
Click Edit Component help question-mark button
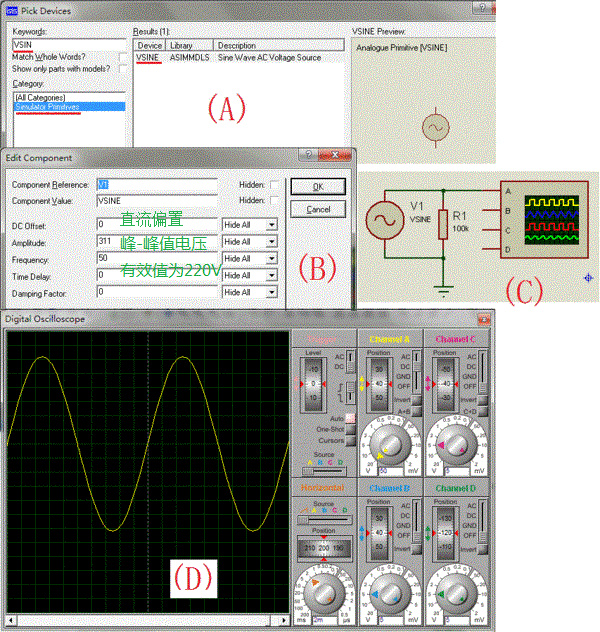tap(308, 154)
